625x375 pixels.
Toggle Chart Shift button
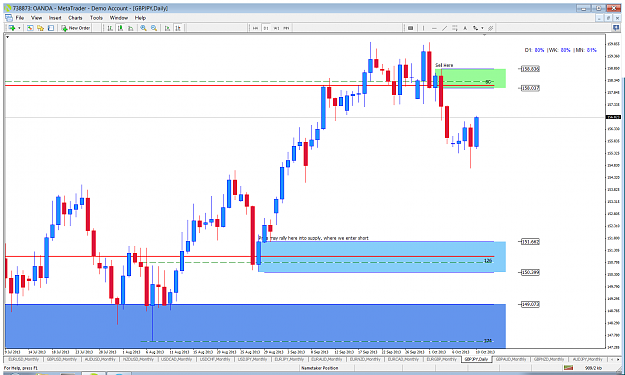[178, 28]
